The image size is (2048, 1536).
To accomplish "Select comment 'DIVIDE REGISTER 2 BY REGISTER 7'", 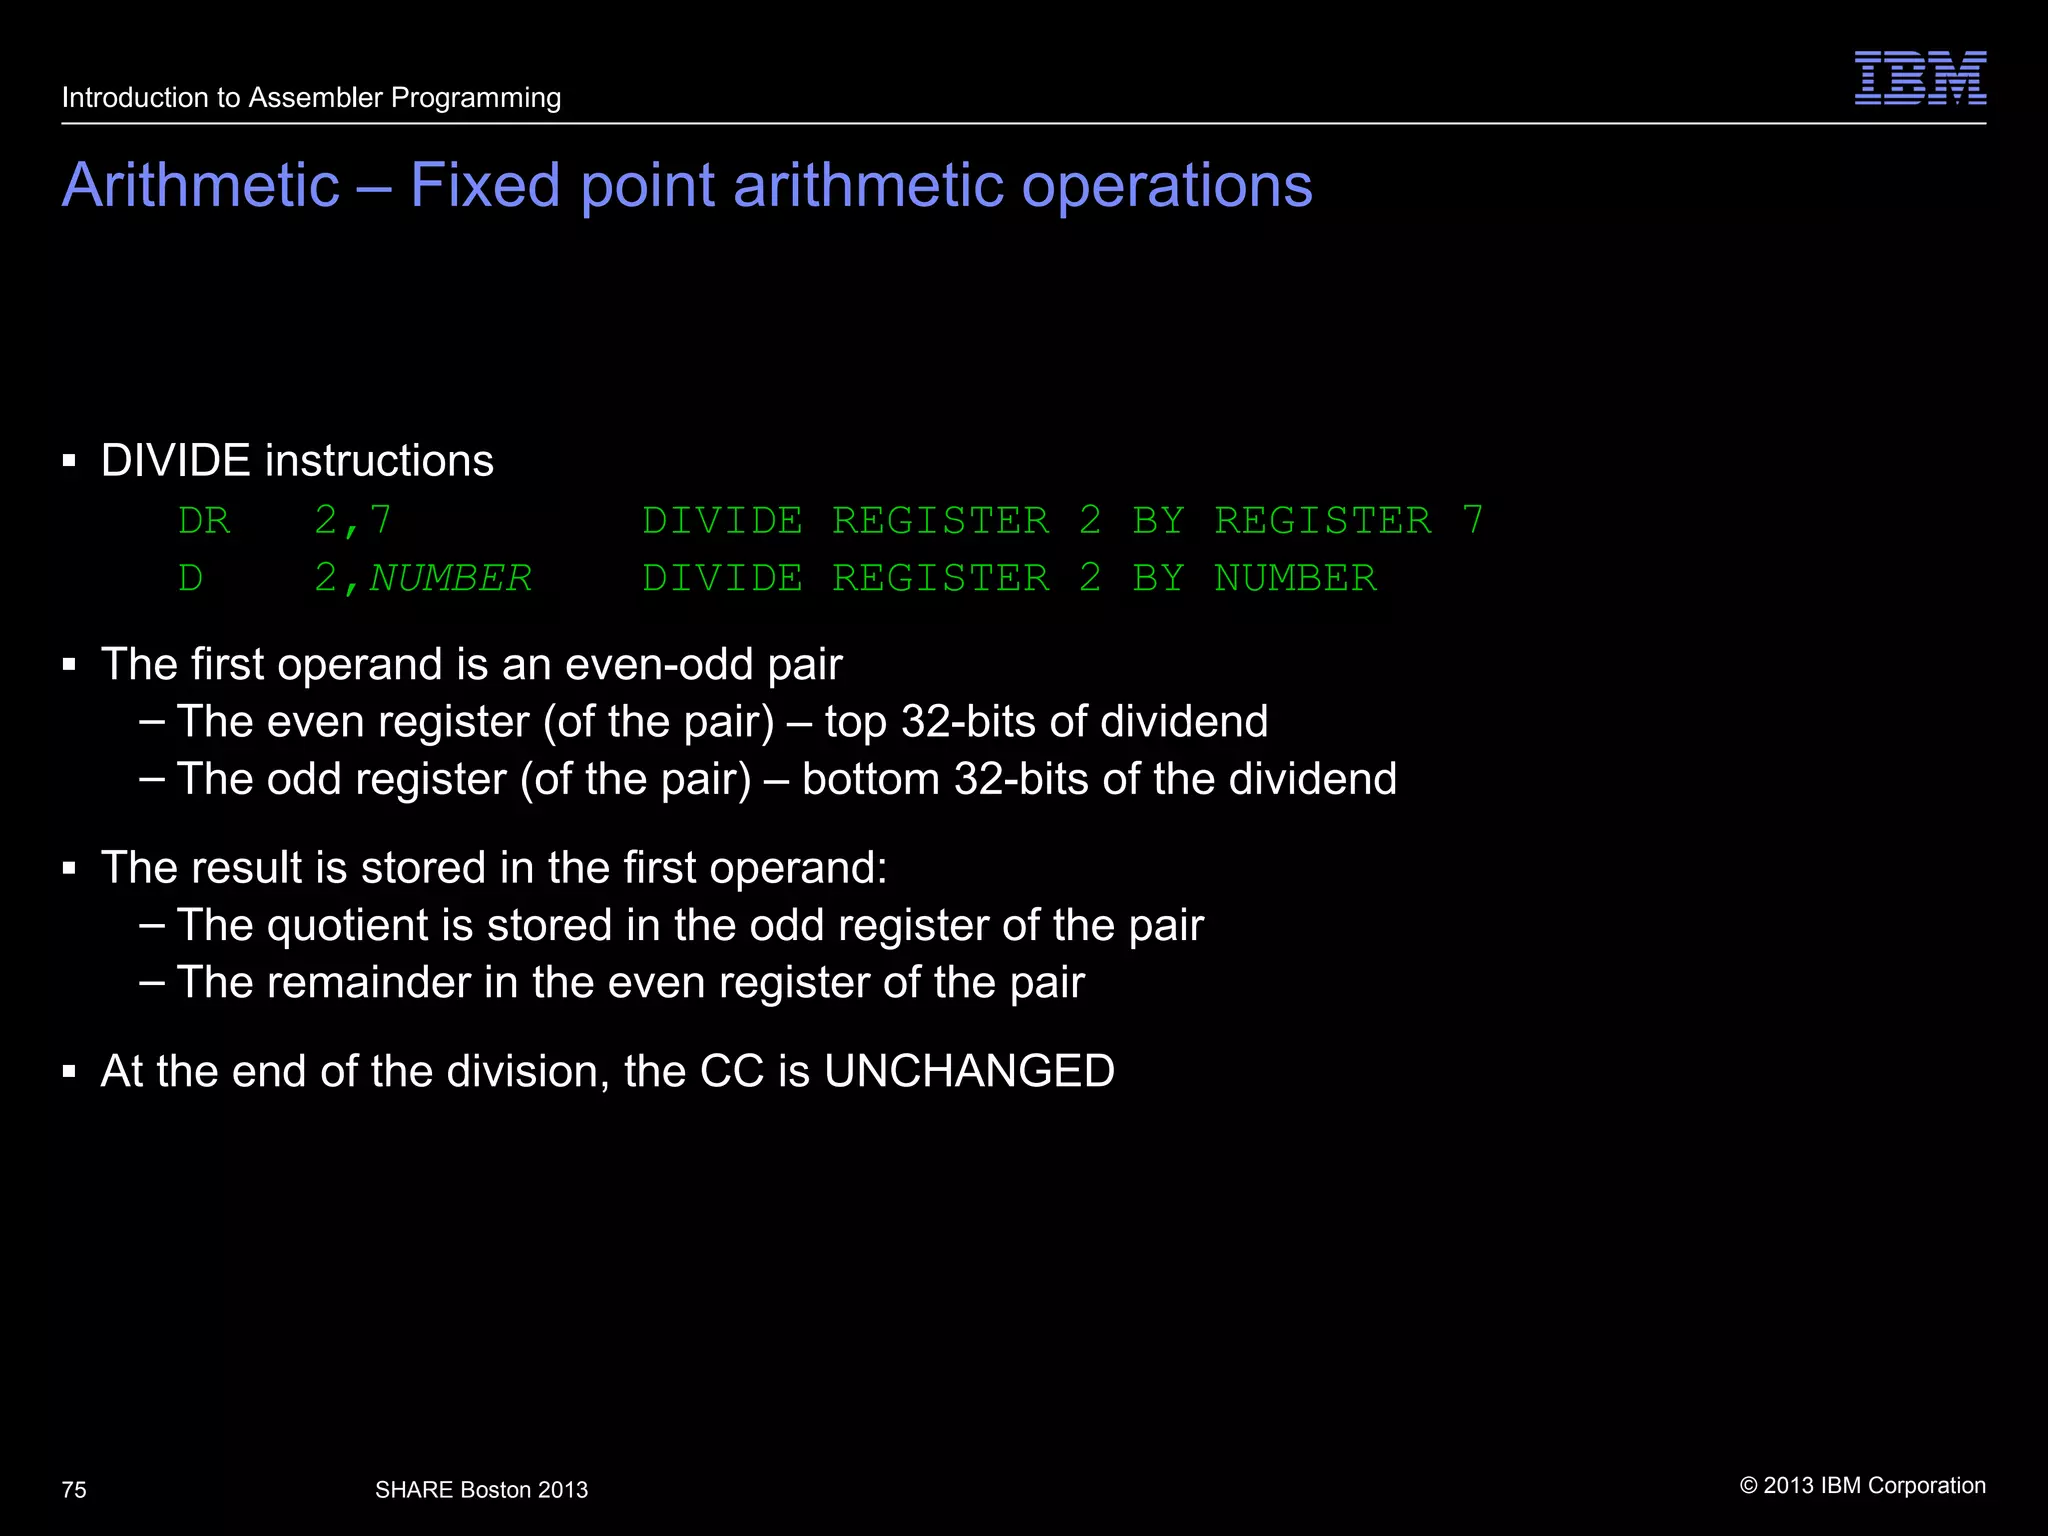I will (1063, 521).
